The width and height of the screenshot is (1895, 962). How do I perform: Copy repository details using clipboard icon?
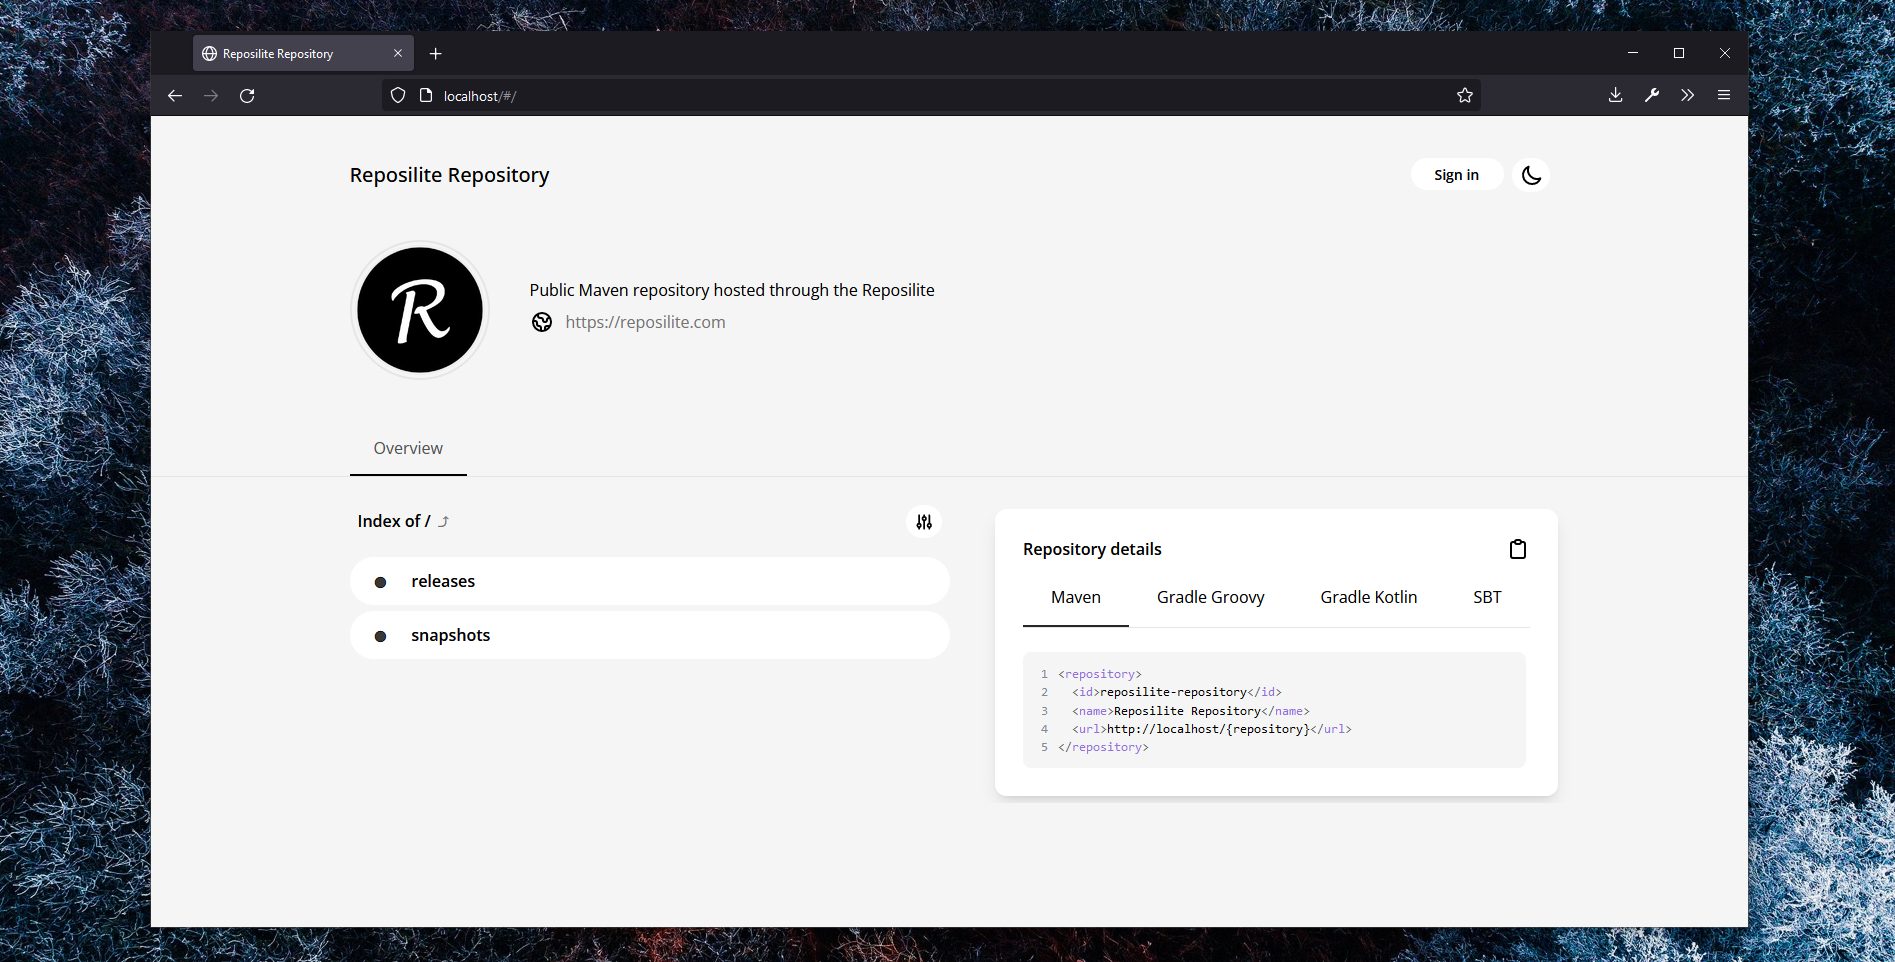tap(1517, 548)
